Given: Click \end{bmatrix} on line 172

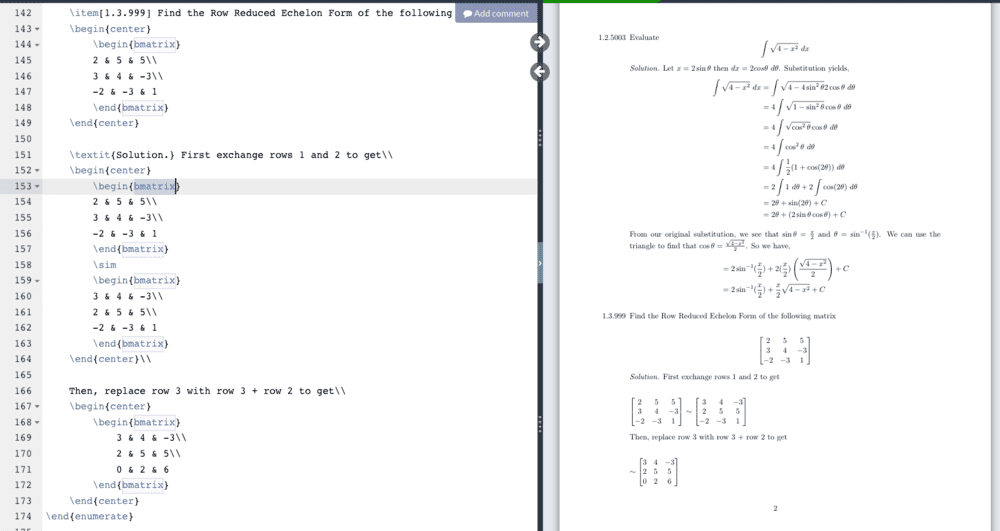Looking at the screenshot, I should click(x=131, y=485).
